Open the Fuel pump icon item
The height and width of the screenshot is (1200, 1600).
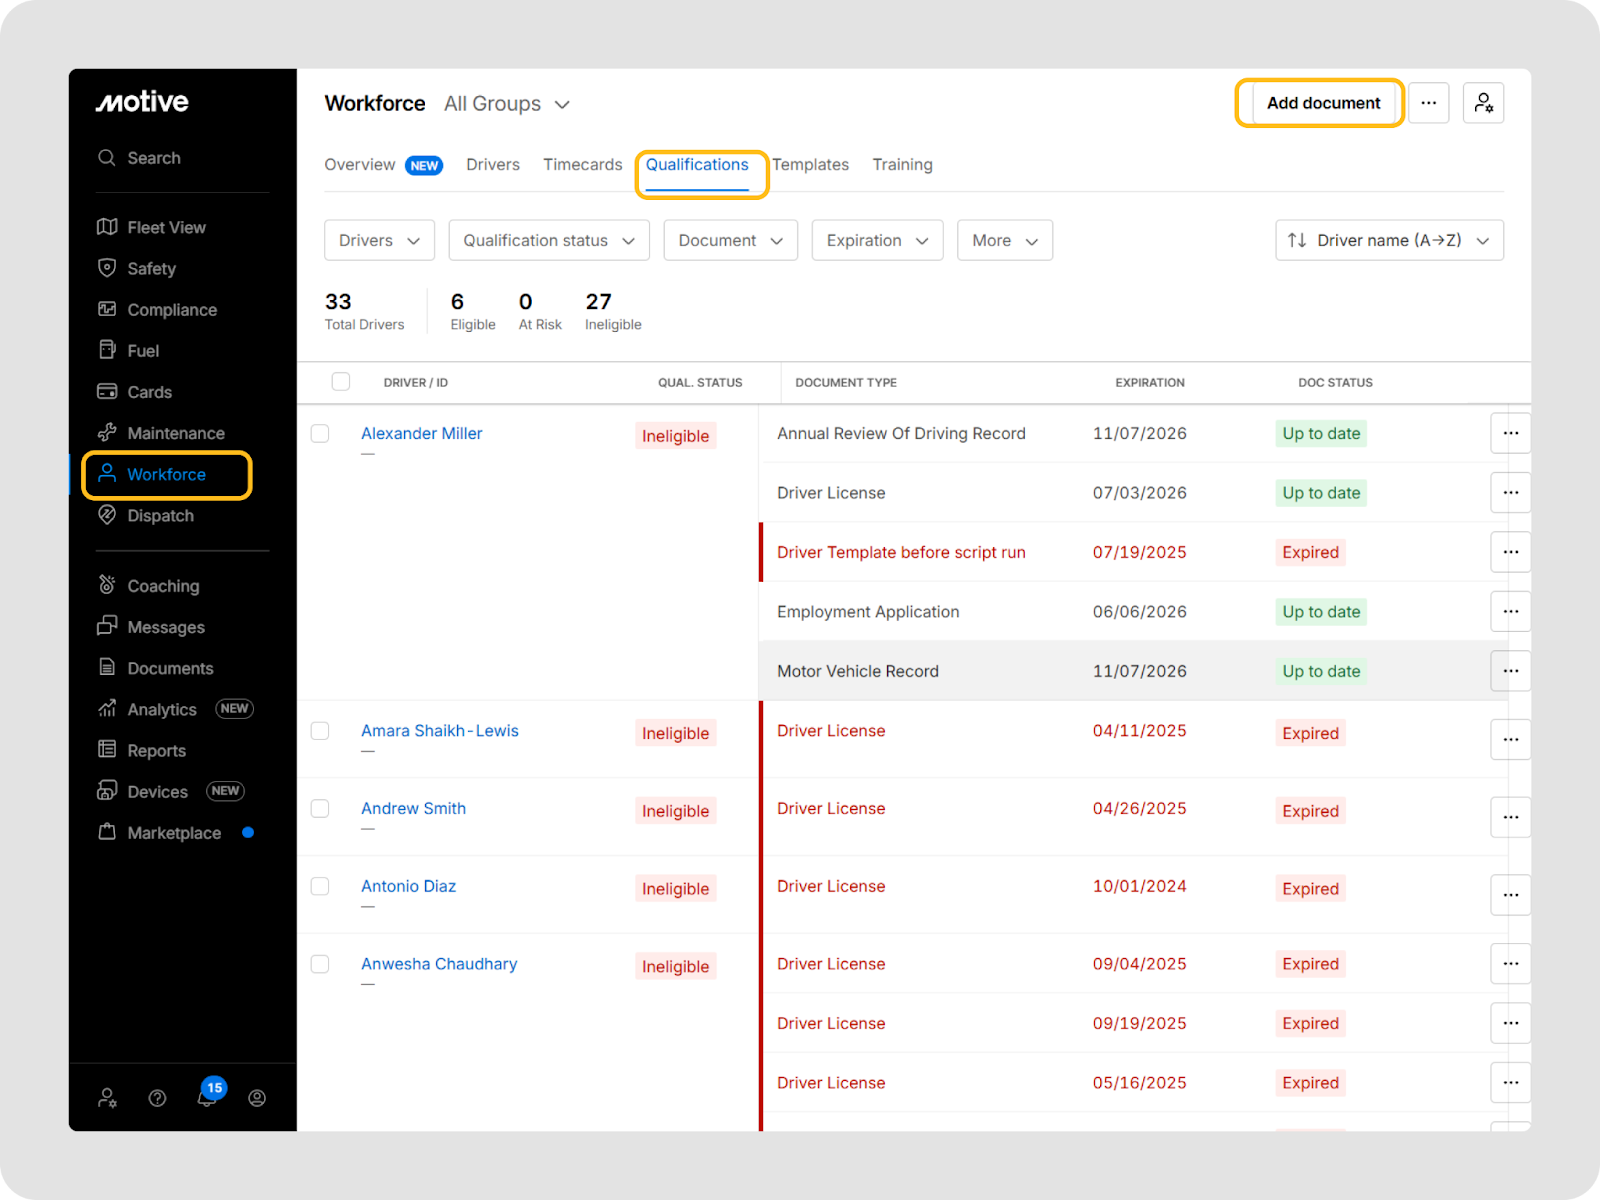point(107,350)
